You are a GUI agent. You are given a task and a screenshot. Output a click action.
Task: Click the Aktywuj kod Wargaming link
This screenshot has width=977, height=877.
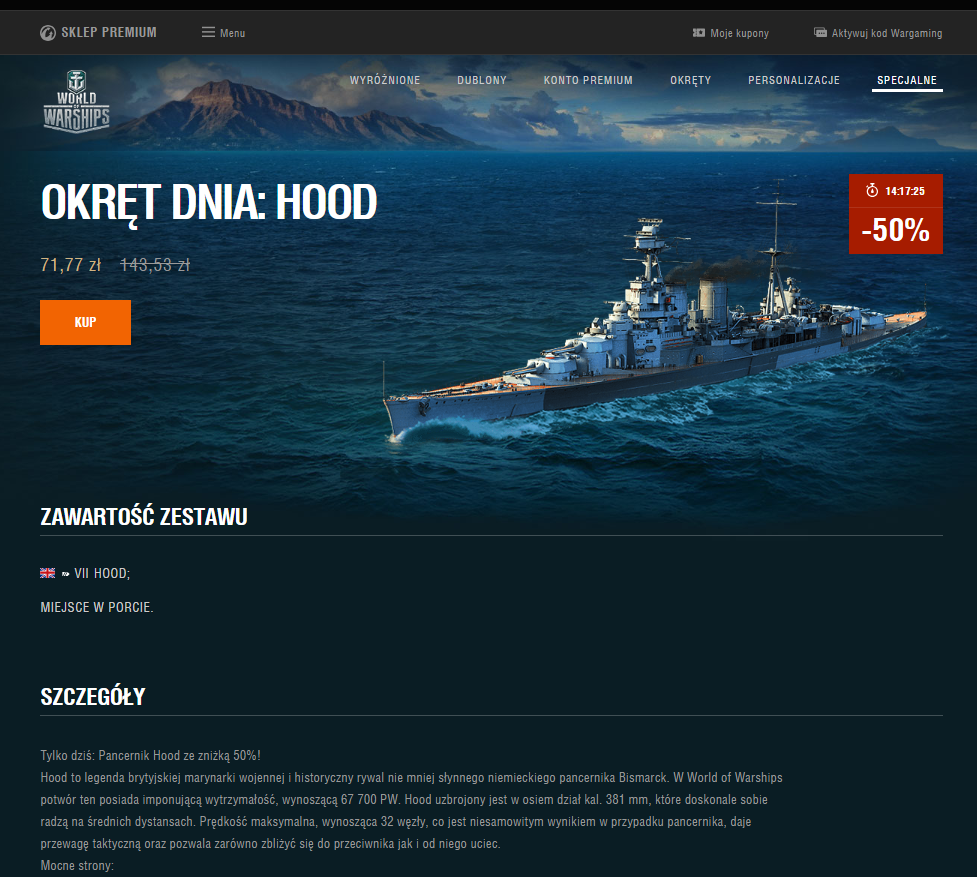click(887, 33)
